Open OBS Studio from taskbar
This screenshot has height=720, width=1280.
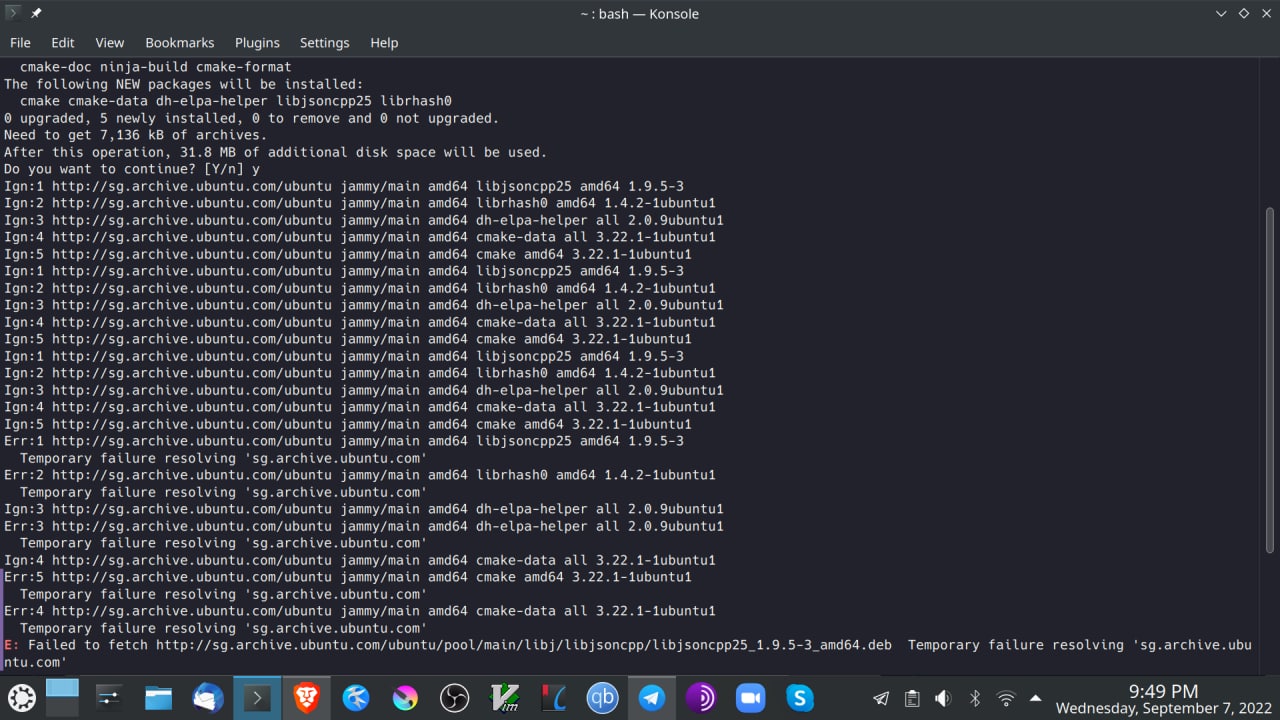454,697
